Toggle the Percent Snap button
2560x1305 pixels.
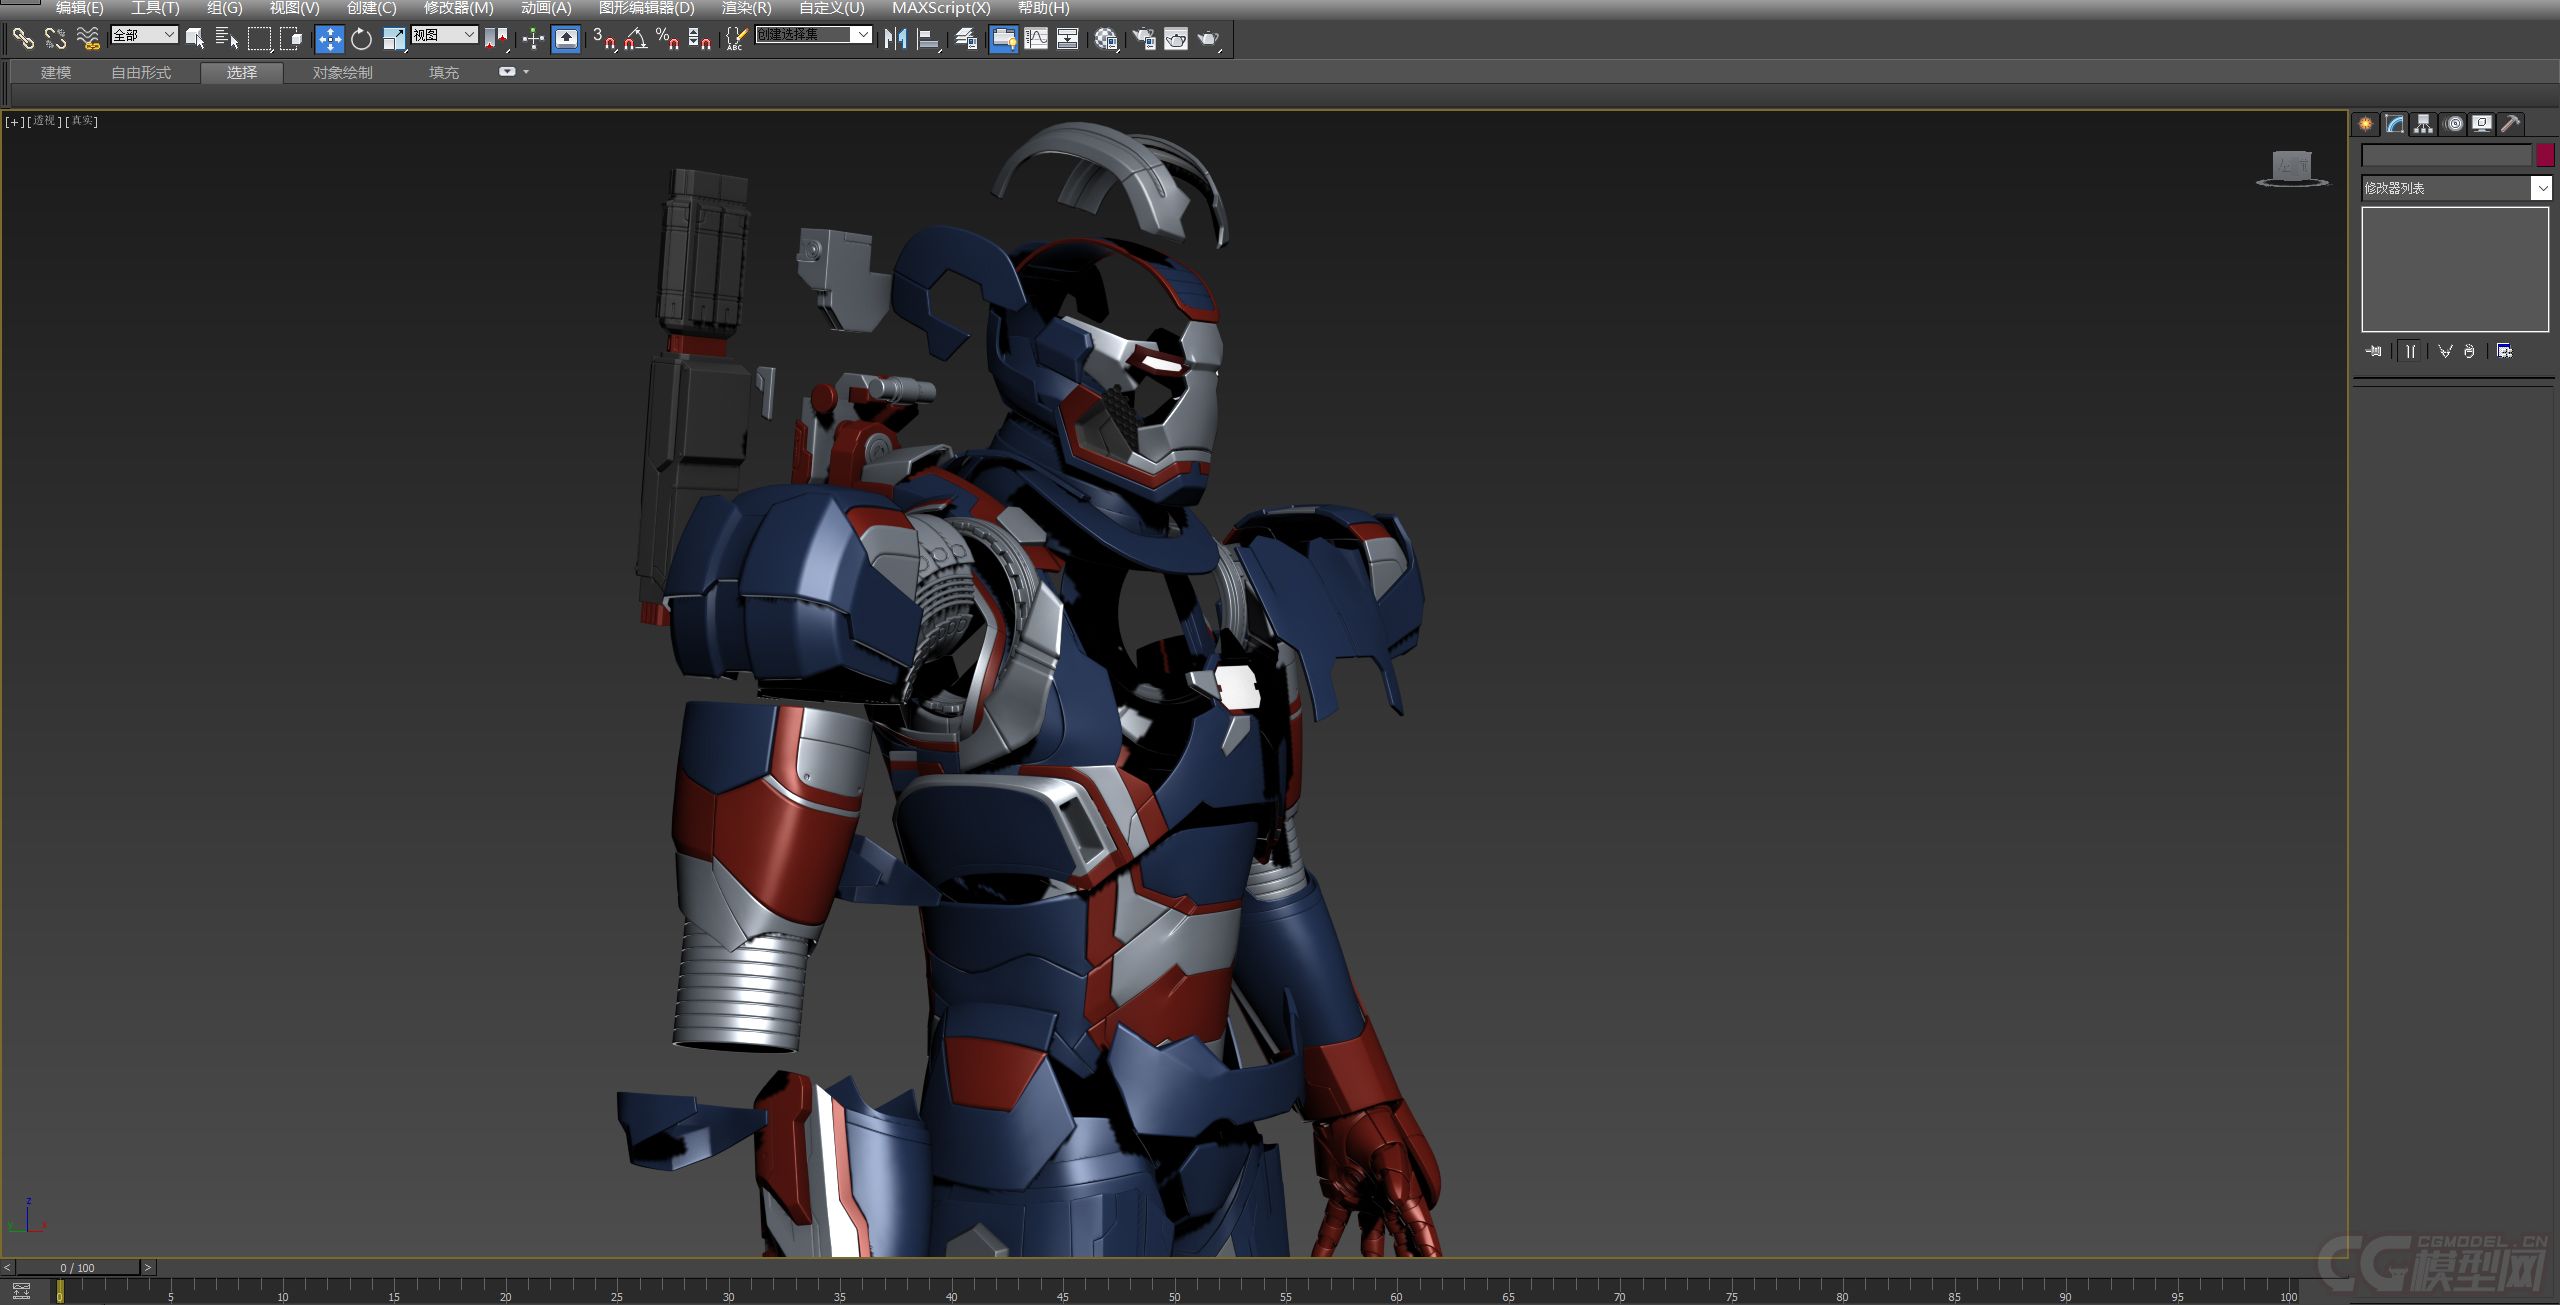click(668, 39)
